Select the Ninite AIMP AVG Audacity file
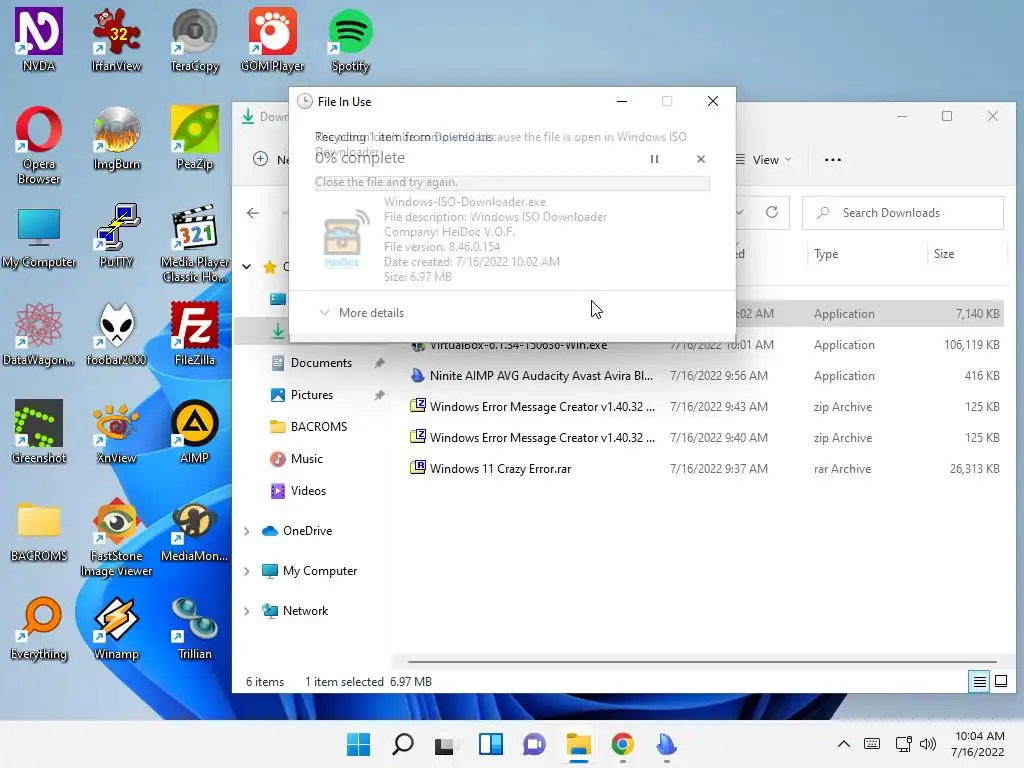The height and width of the screenshot is (768, 1024). (704, 376)
